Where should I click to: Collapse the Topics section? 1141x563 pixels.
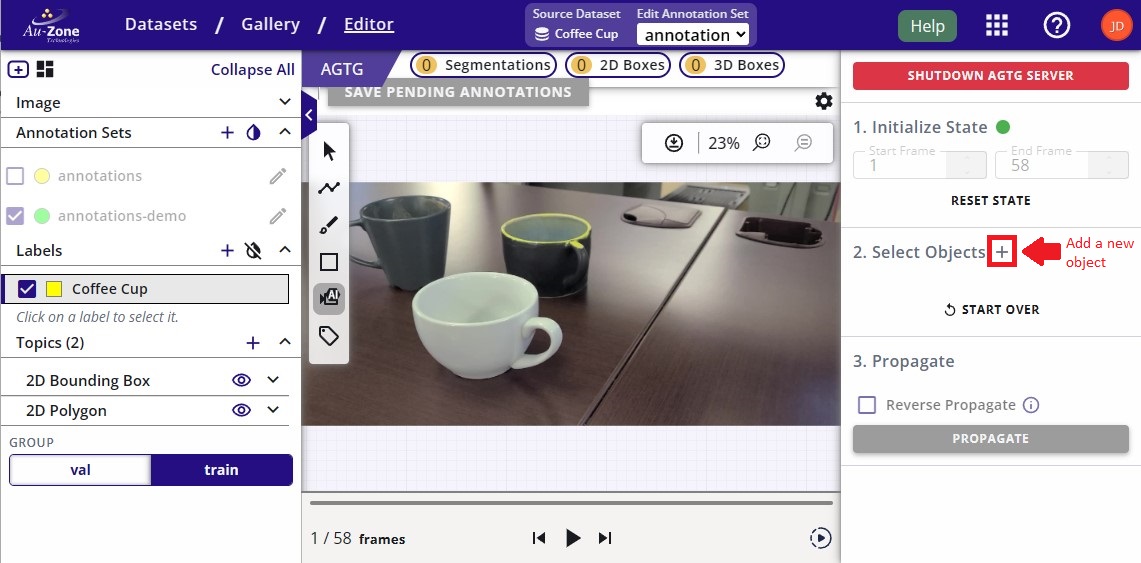(x=285, y=343)
